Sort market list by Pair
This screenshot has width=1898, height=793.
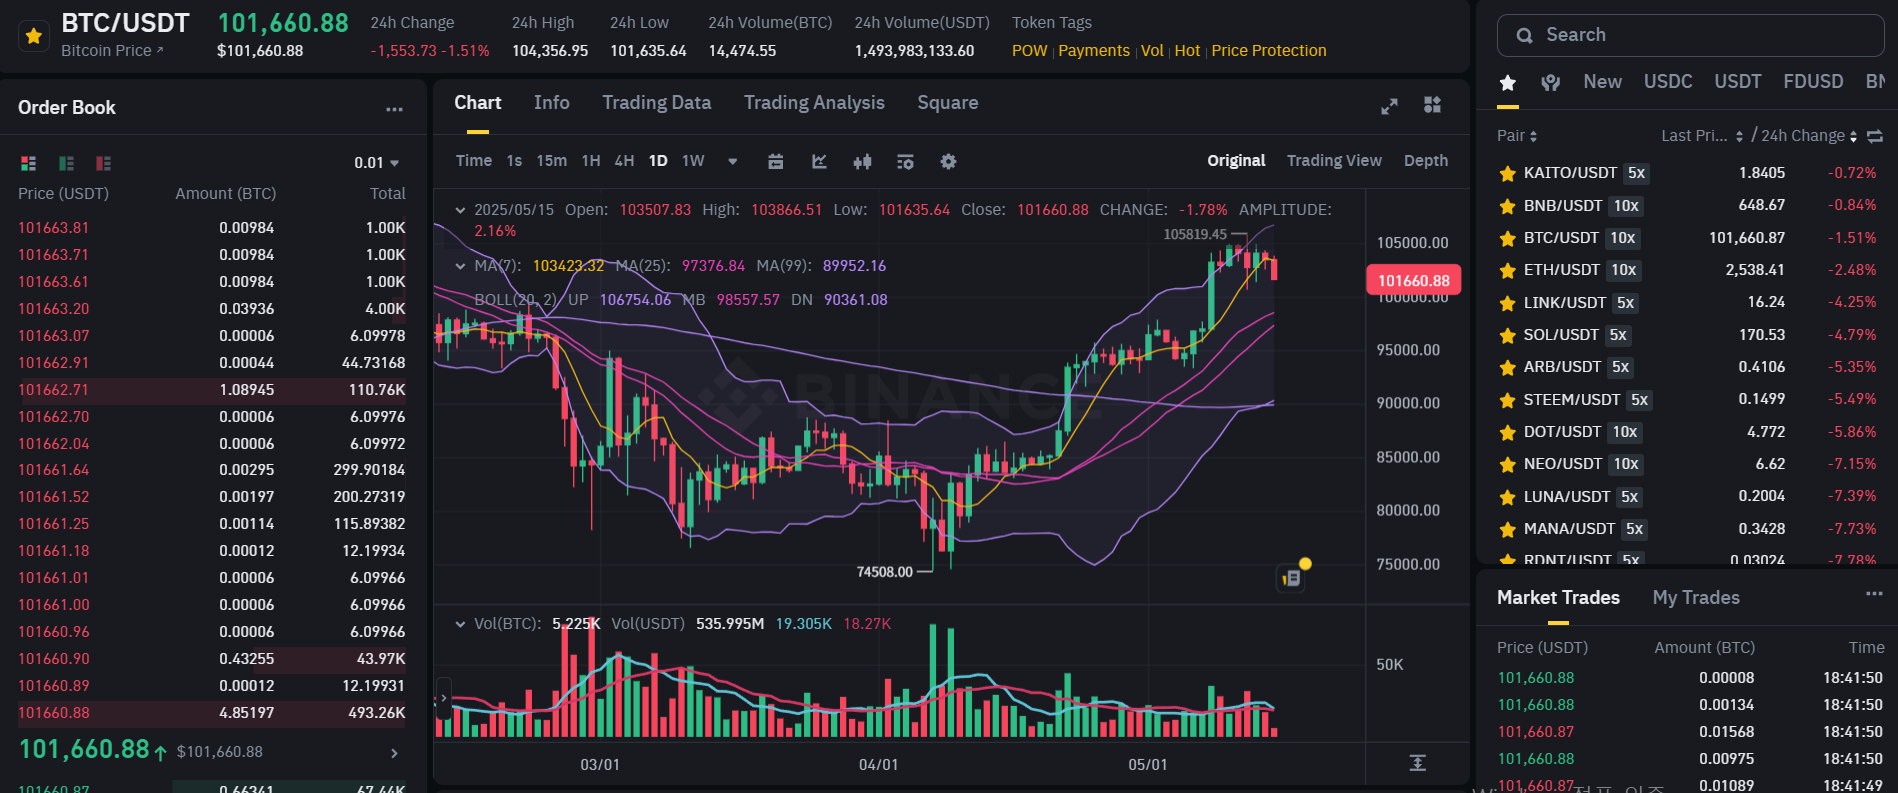1517,136
